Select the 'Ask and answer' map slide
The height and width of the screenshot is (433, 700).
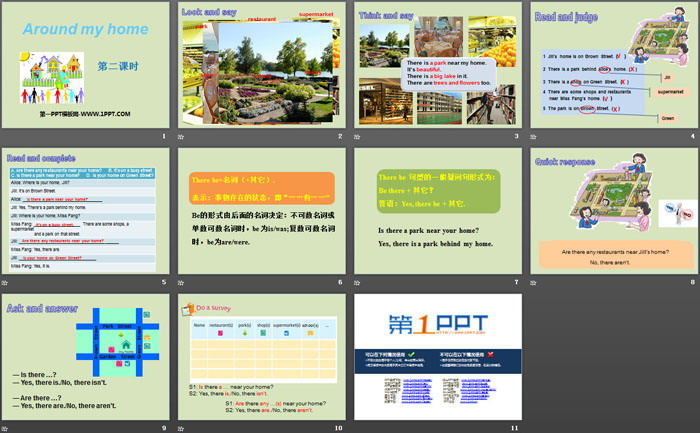[x=85, y=356]
